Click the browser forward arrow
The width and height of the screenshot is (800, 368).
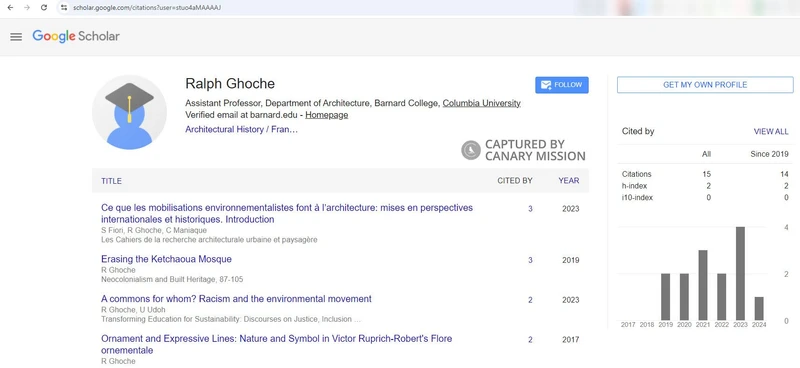(27, 8)
